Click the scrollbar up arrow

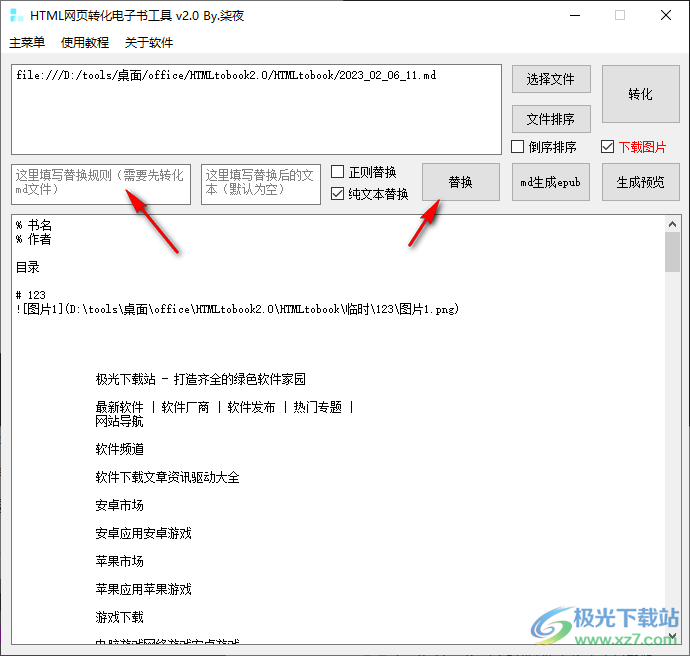(672, 224)
